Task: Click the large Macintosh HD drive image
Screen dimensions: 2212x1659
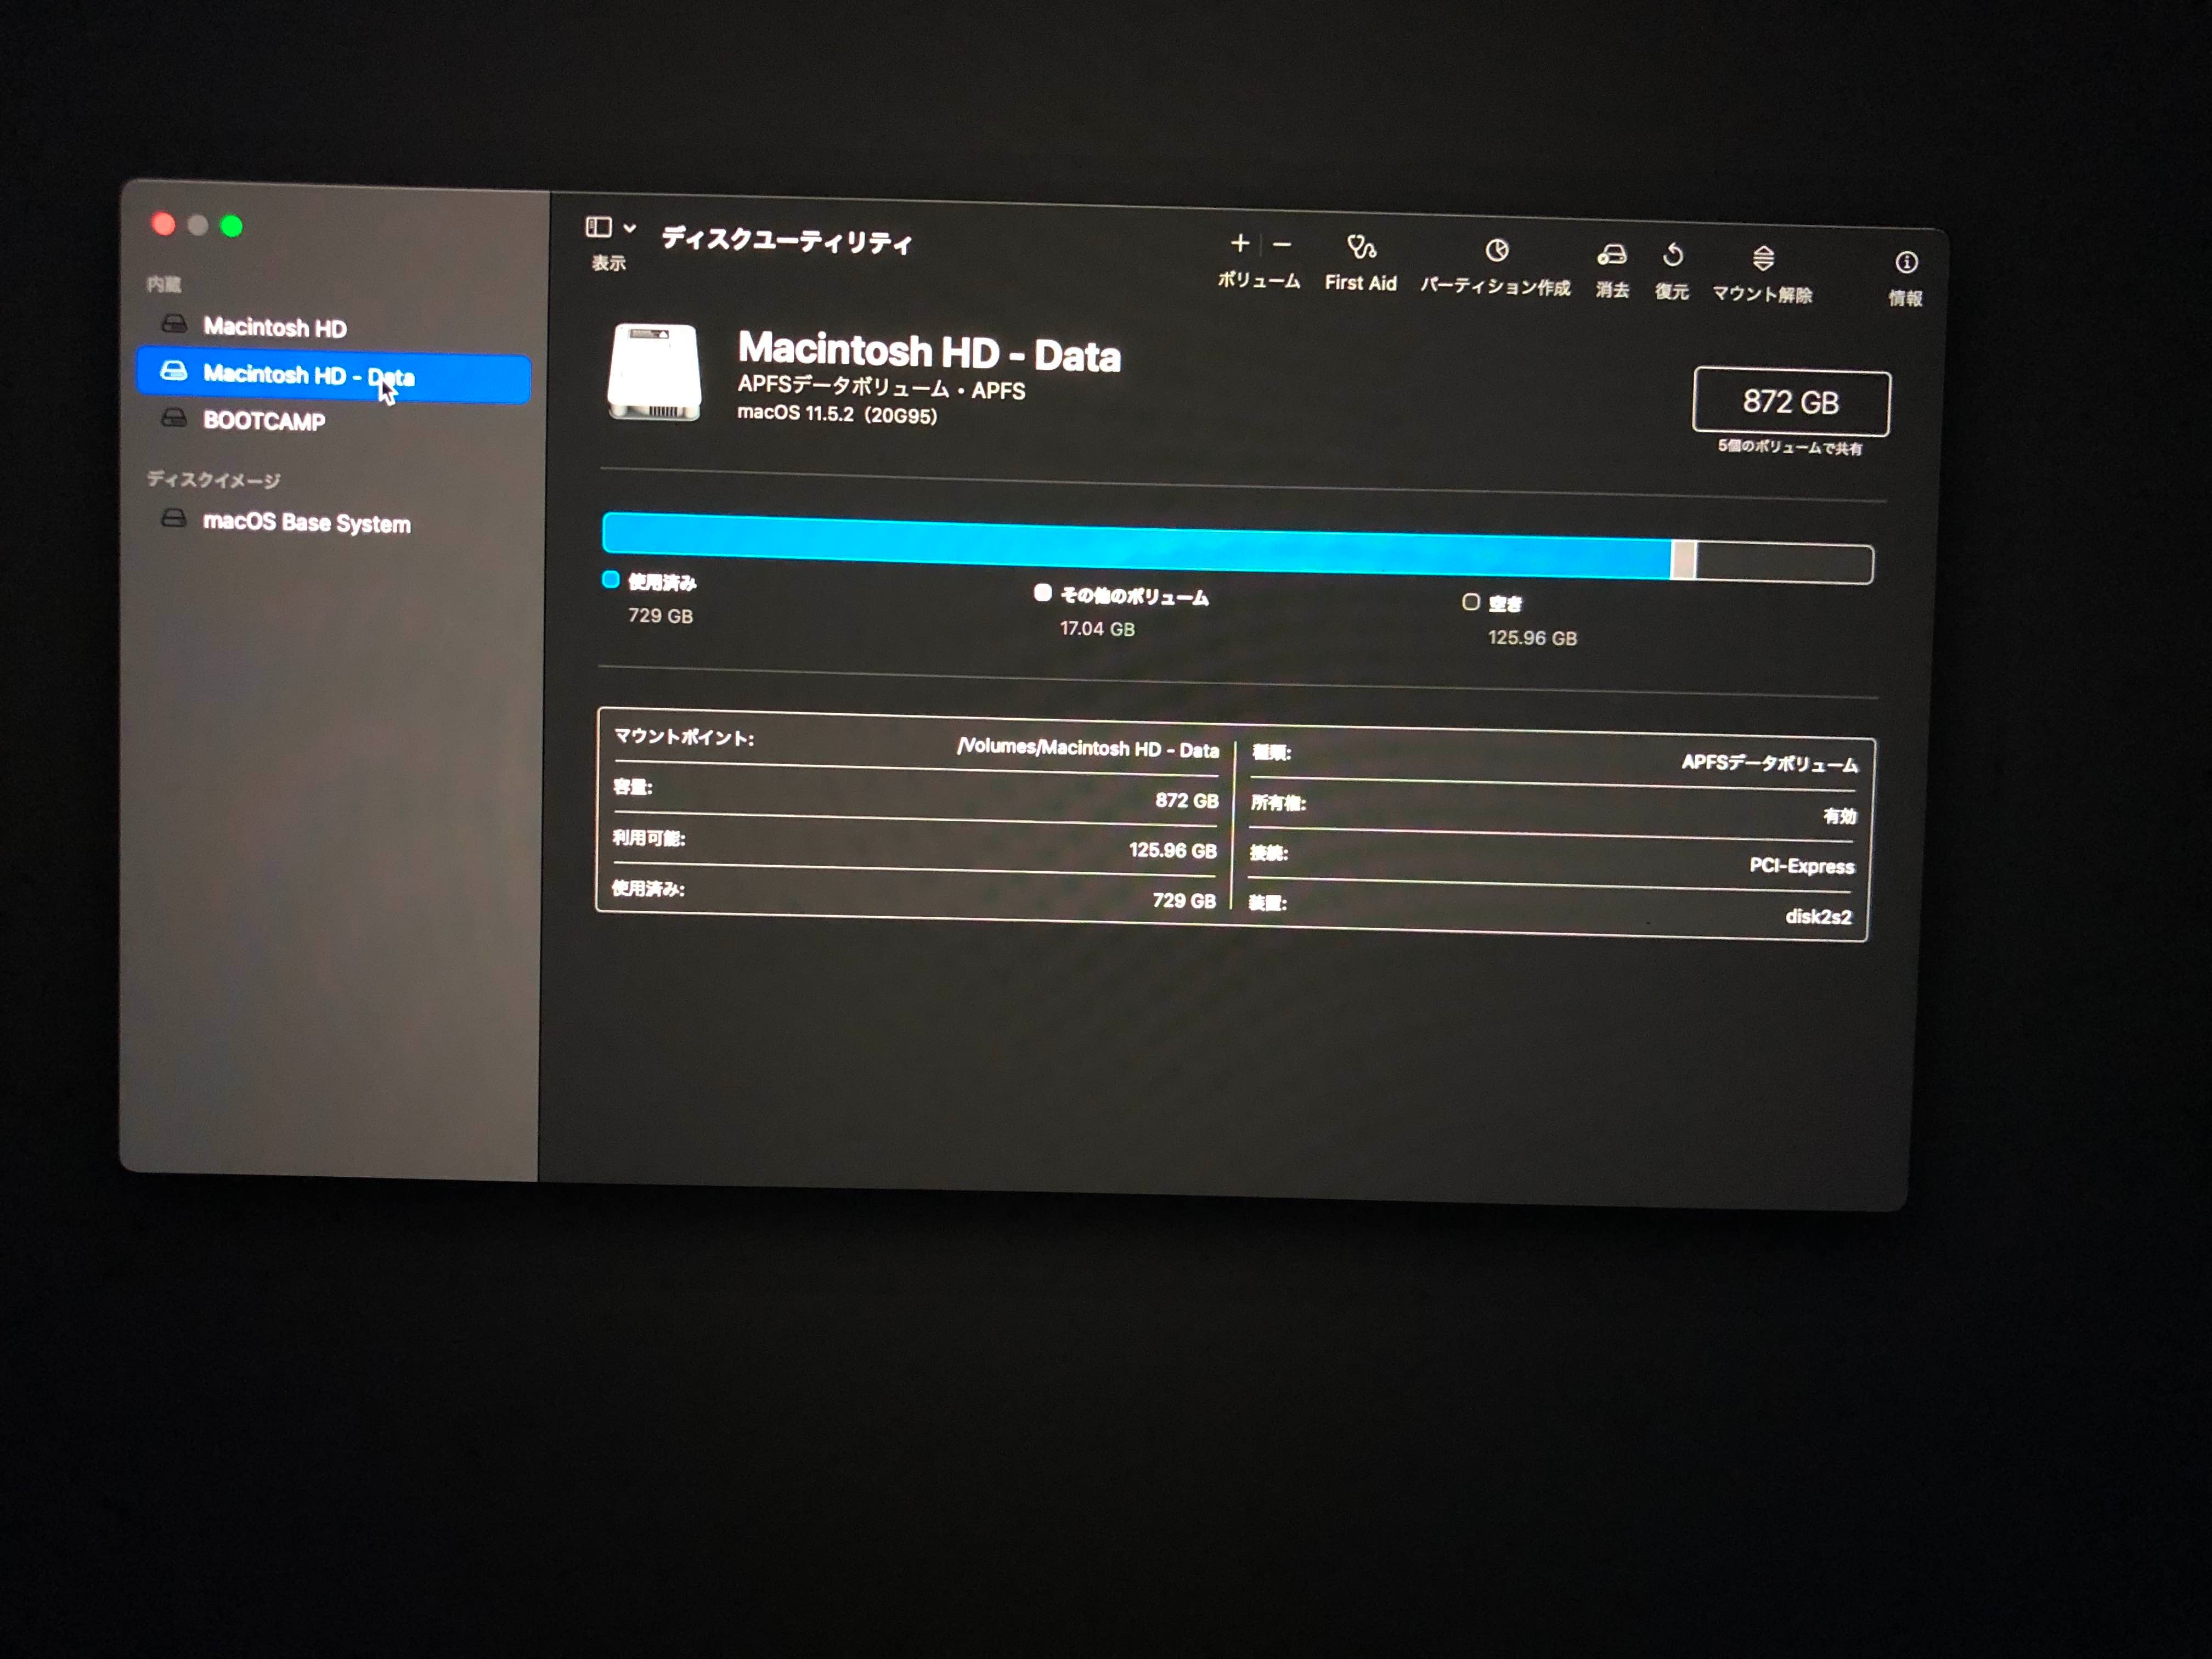Action: [654, 373]
